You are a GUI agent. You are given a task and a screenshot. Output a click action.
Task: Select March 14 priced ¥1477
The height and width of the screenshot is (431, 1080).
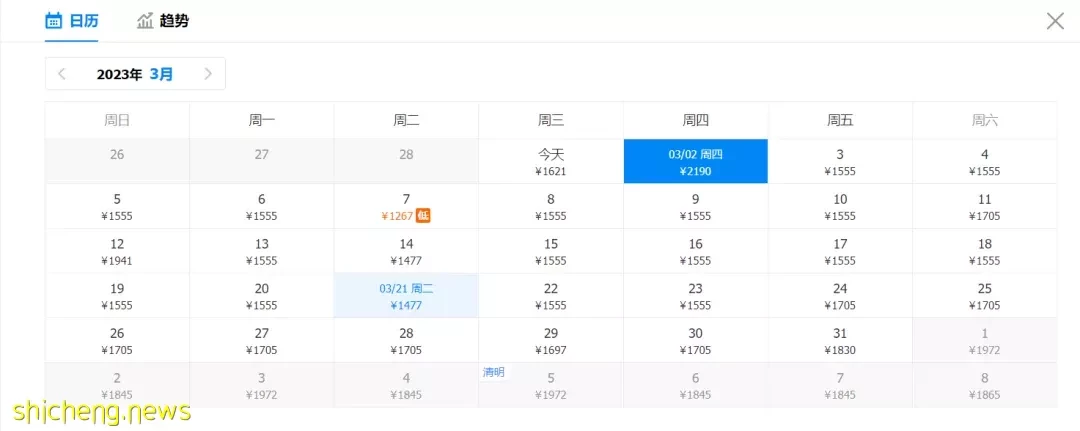(406, 251)
